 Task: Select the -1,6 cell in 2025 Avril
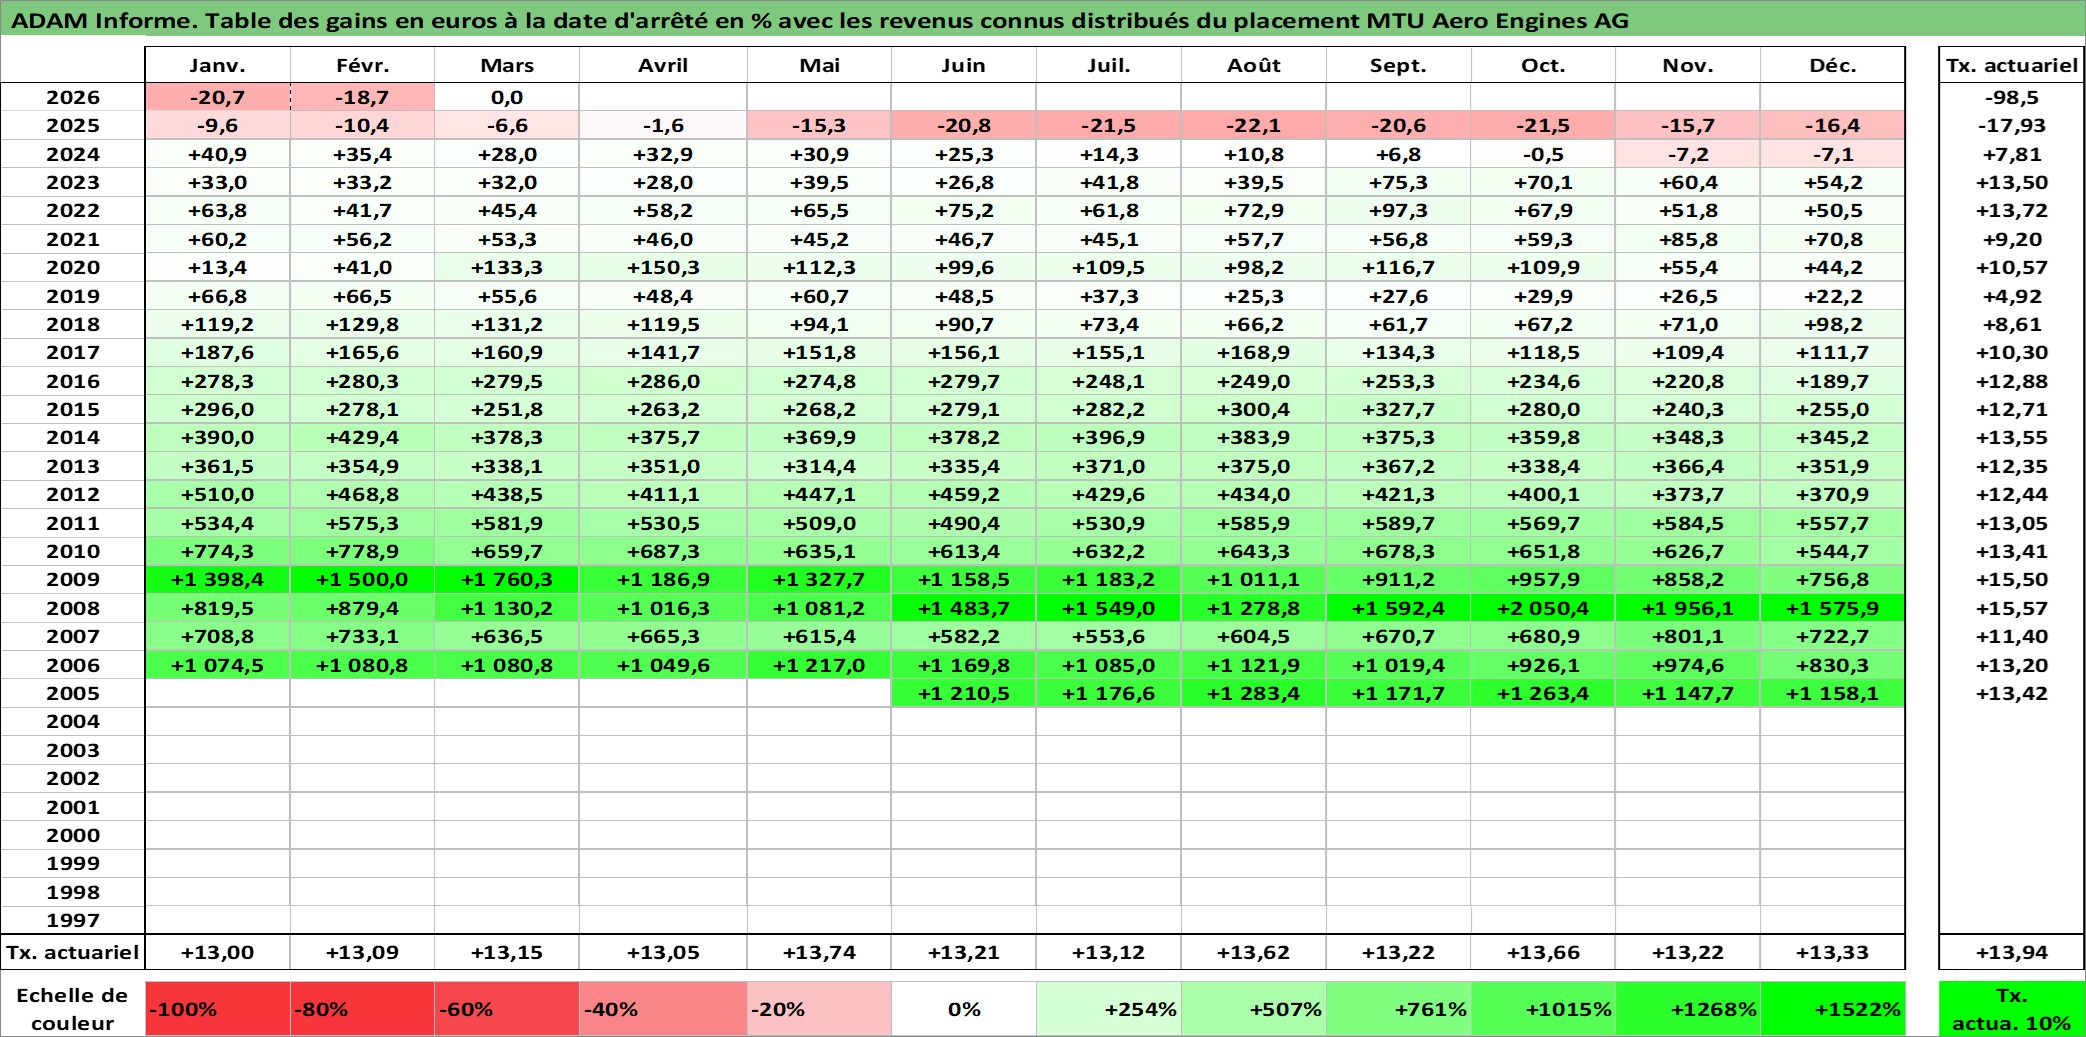[663, 125]
